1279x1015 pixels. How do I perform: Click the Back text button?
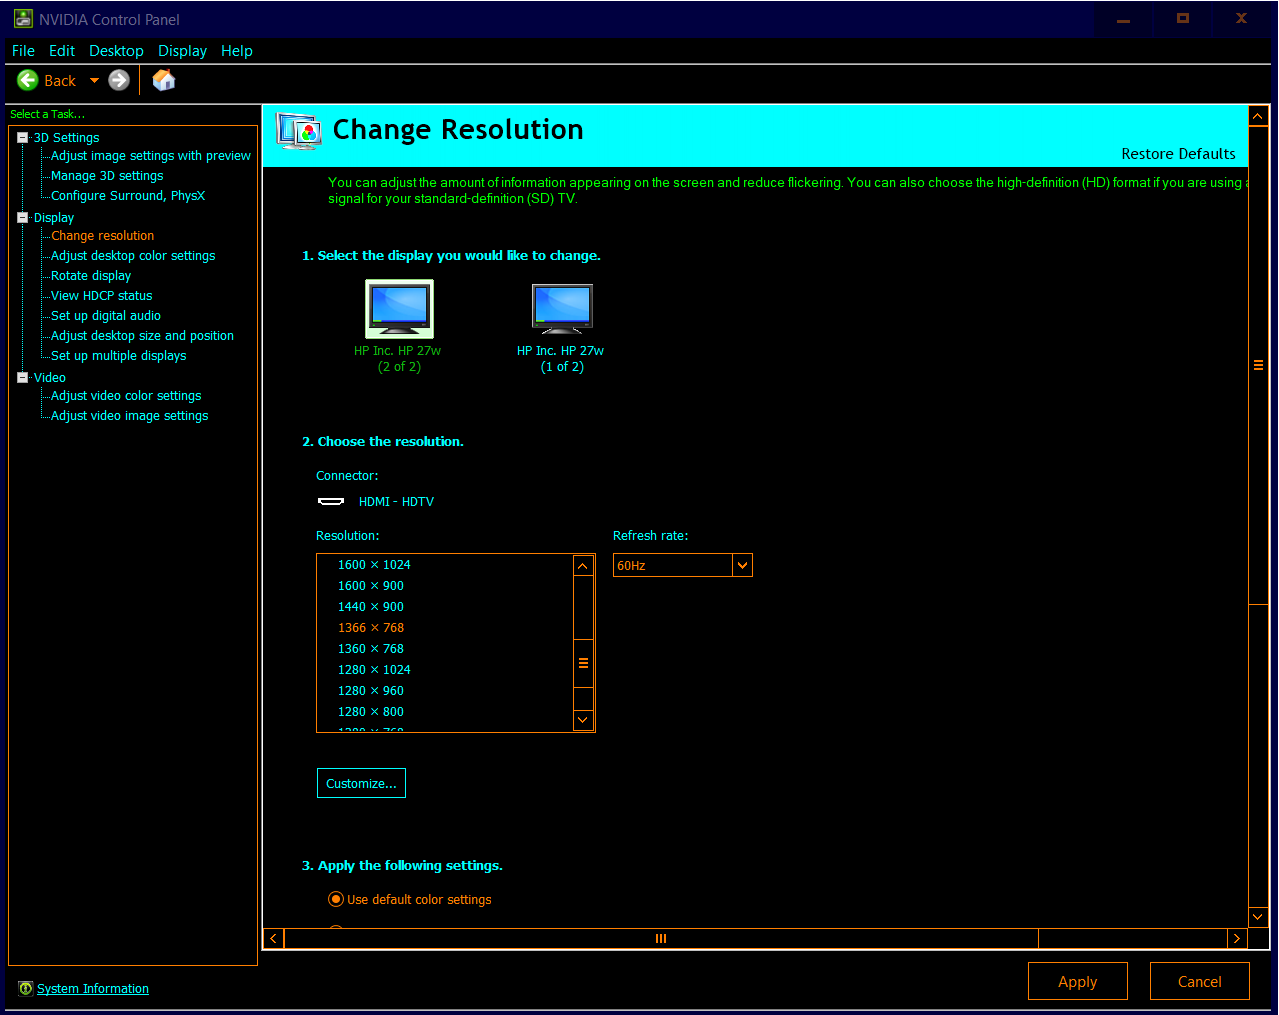60,81
